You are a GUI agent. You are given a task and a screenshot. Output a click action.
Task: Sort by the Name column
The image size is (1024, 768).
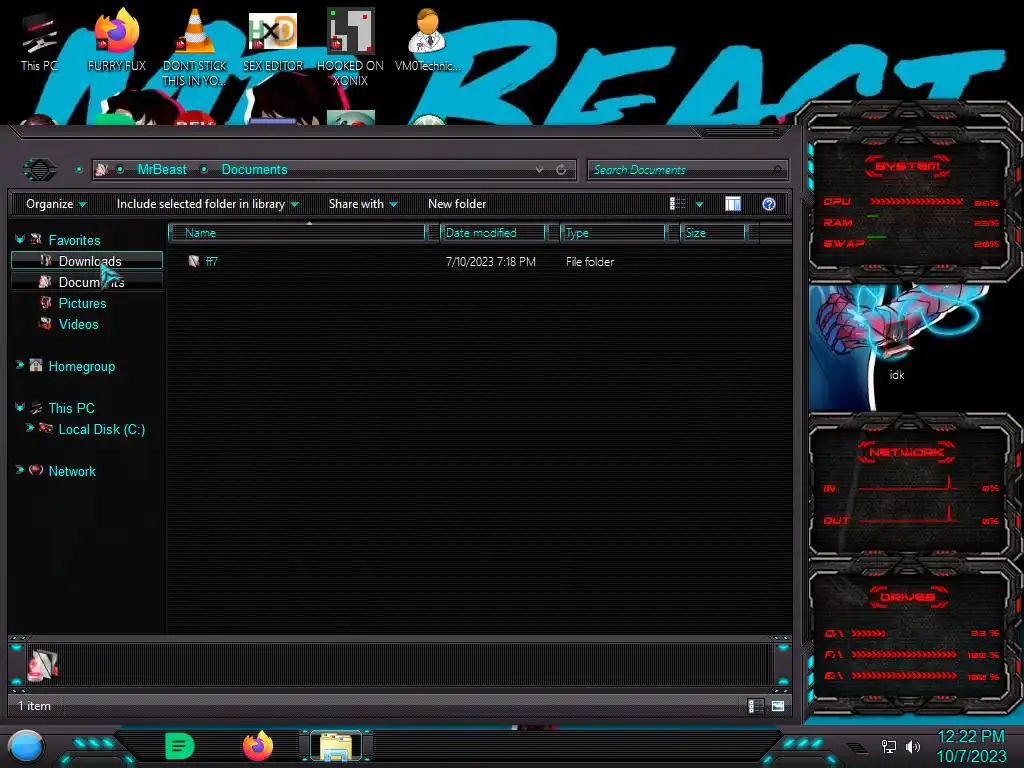point(297,232)
